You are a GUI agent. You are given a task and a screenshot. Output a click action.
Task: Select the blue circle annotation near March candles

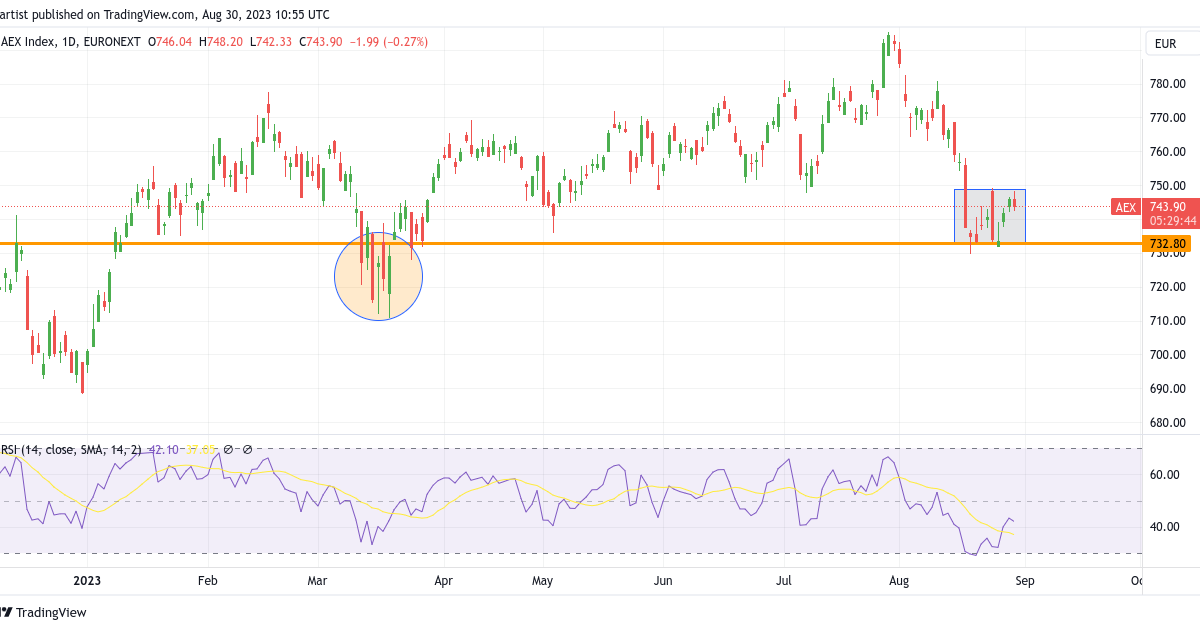(x=378, y=276)
